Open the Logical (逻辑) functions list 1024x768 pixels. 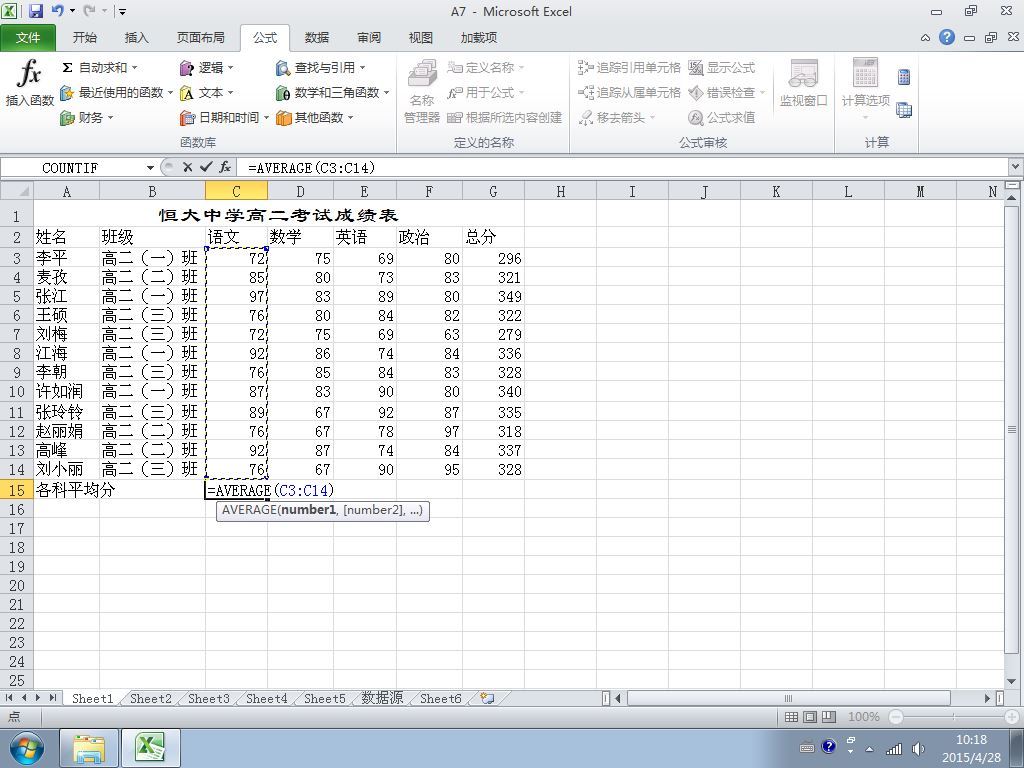pyautogui.click(x=206, y=67)
